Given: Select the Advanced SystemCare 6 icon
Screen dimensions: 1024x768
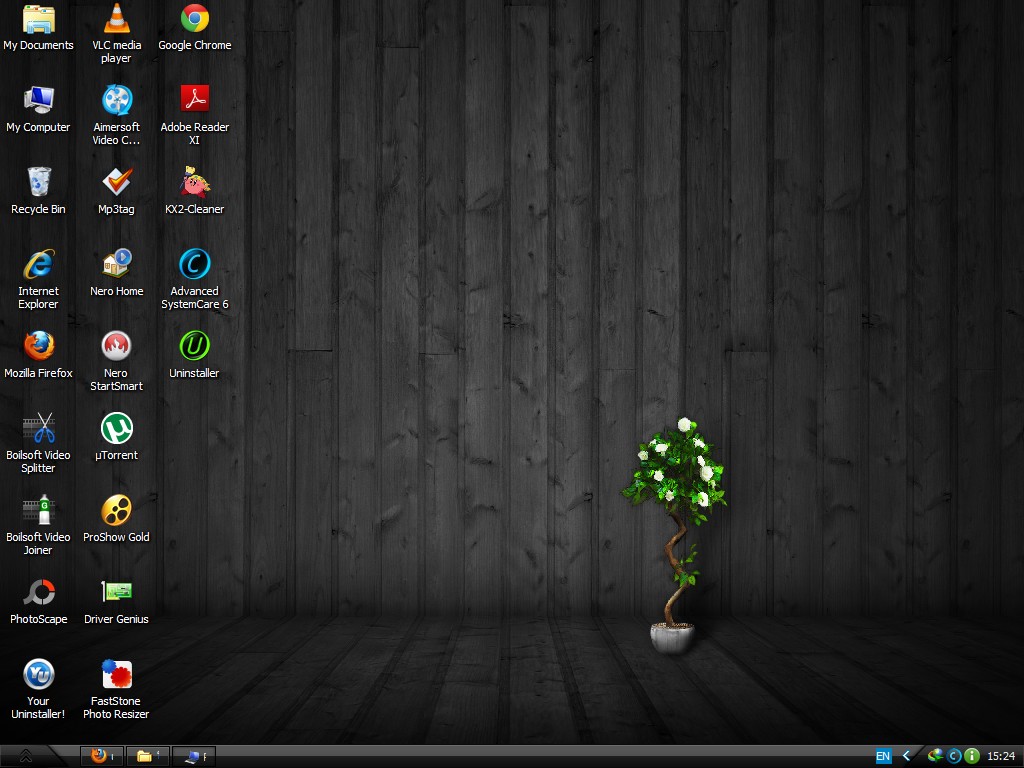Looking at the screenshot, I should [194, 264].
